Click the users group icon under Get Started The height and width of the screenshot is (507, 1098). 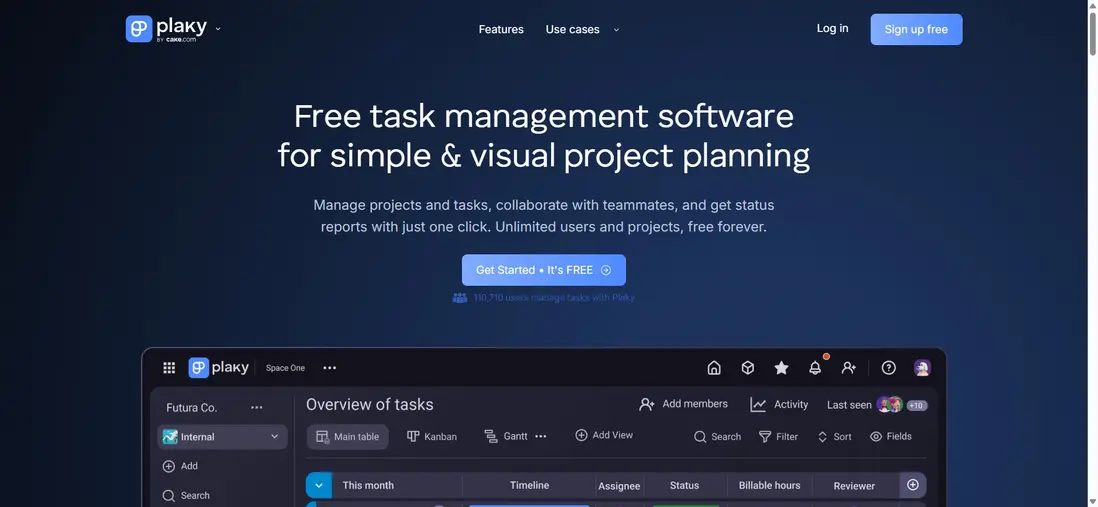pos(459,298)
